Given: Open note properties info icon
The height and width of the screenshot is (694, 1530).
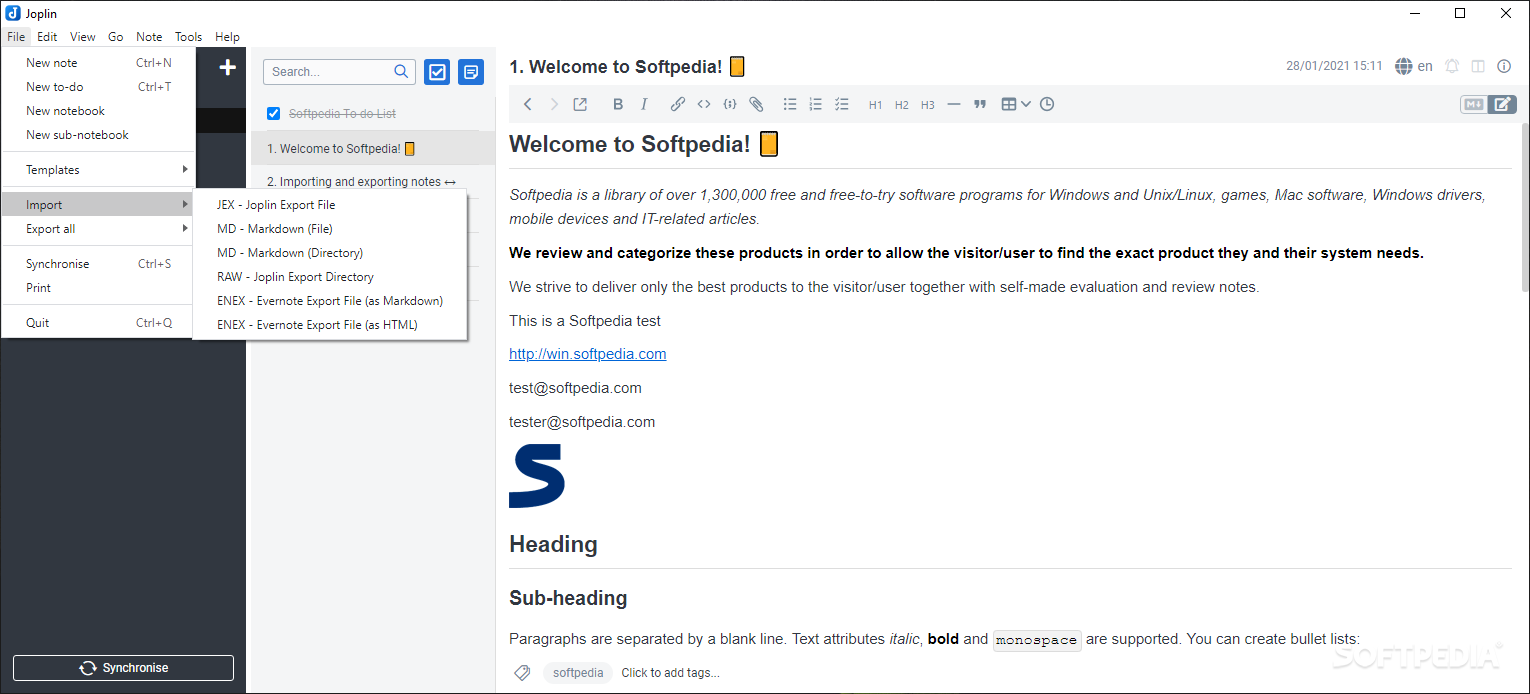Looking at the screenshot, I should coord(1504,66).
